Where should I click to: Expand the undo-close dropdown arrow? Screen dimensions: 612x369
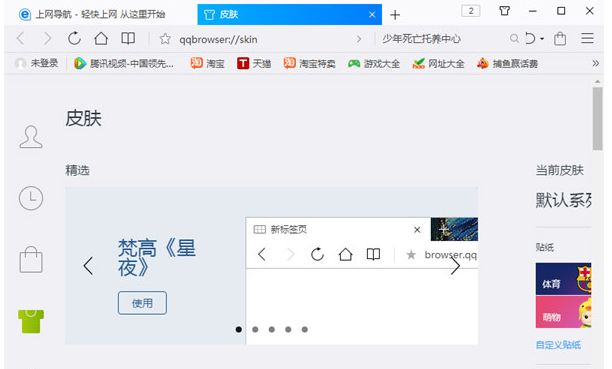[542, 39]
